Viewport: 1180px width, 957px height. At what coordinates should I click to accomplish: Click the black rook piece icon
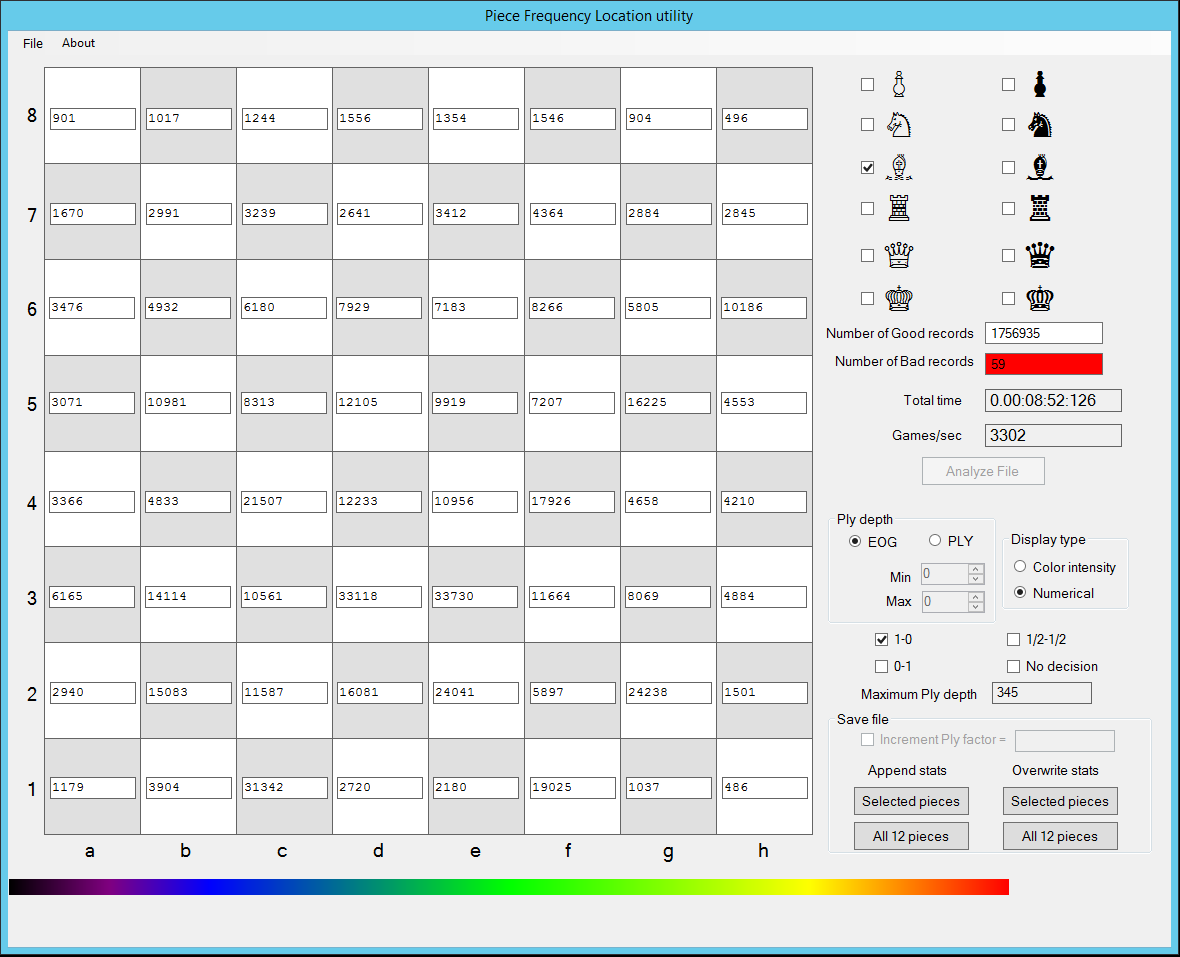click(1040, 208)
